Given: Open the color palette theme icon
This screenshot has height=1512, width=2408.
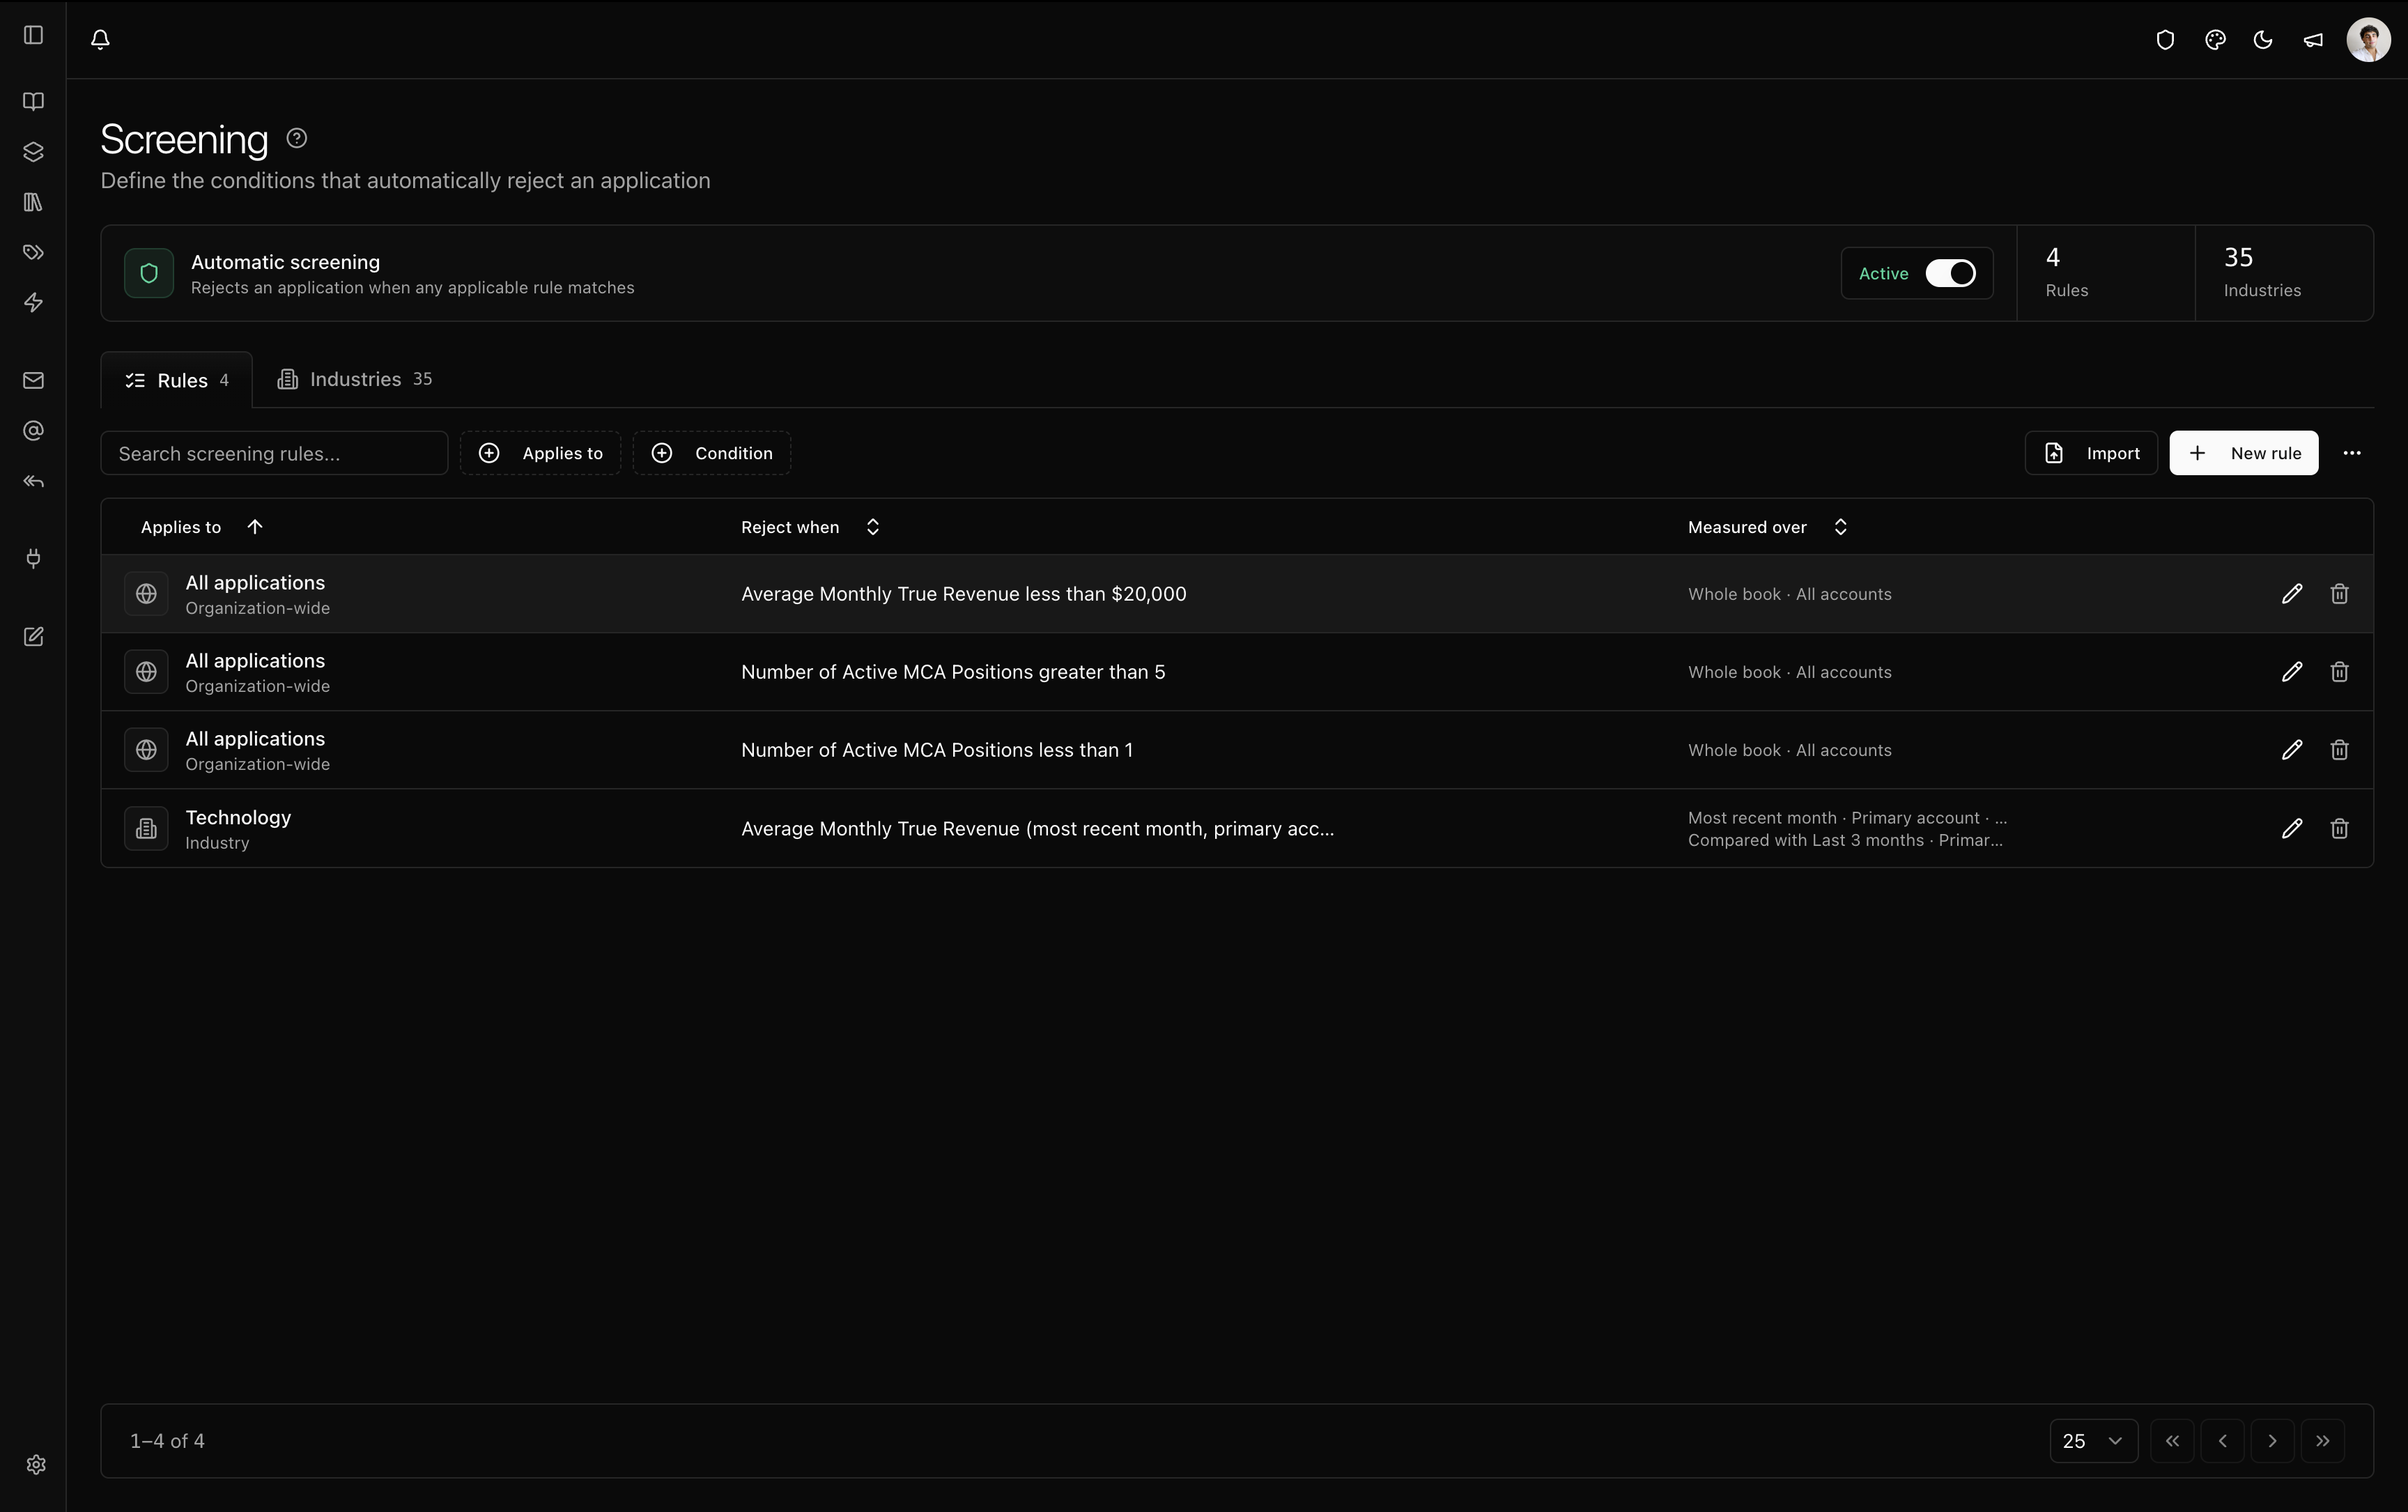Looking at the screenshot, I should click(2215, 40).
